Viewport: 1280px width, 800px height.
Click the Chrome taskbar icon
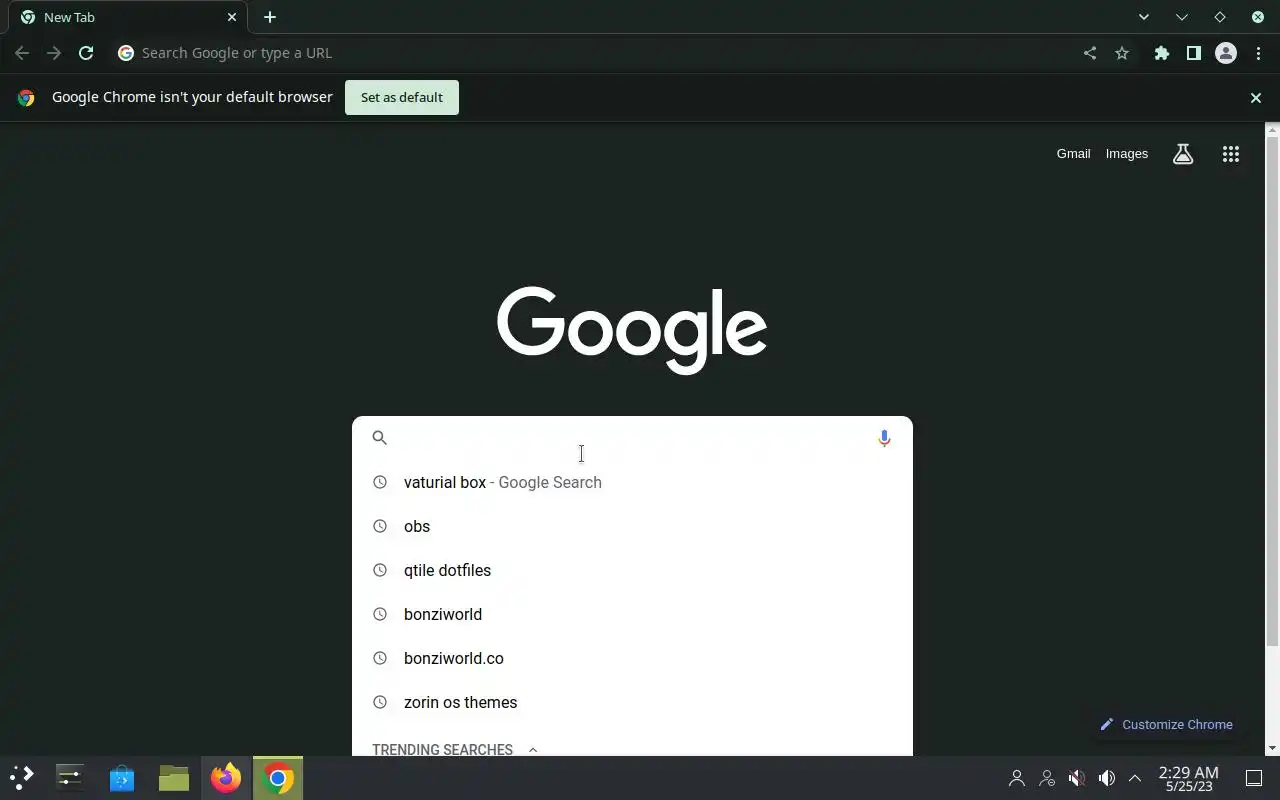coord(278,778)
